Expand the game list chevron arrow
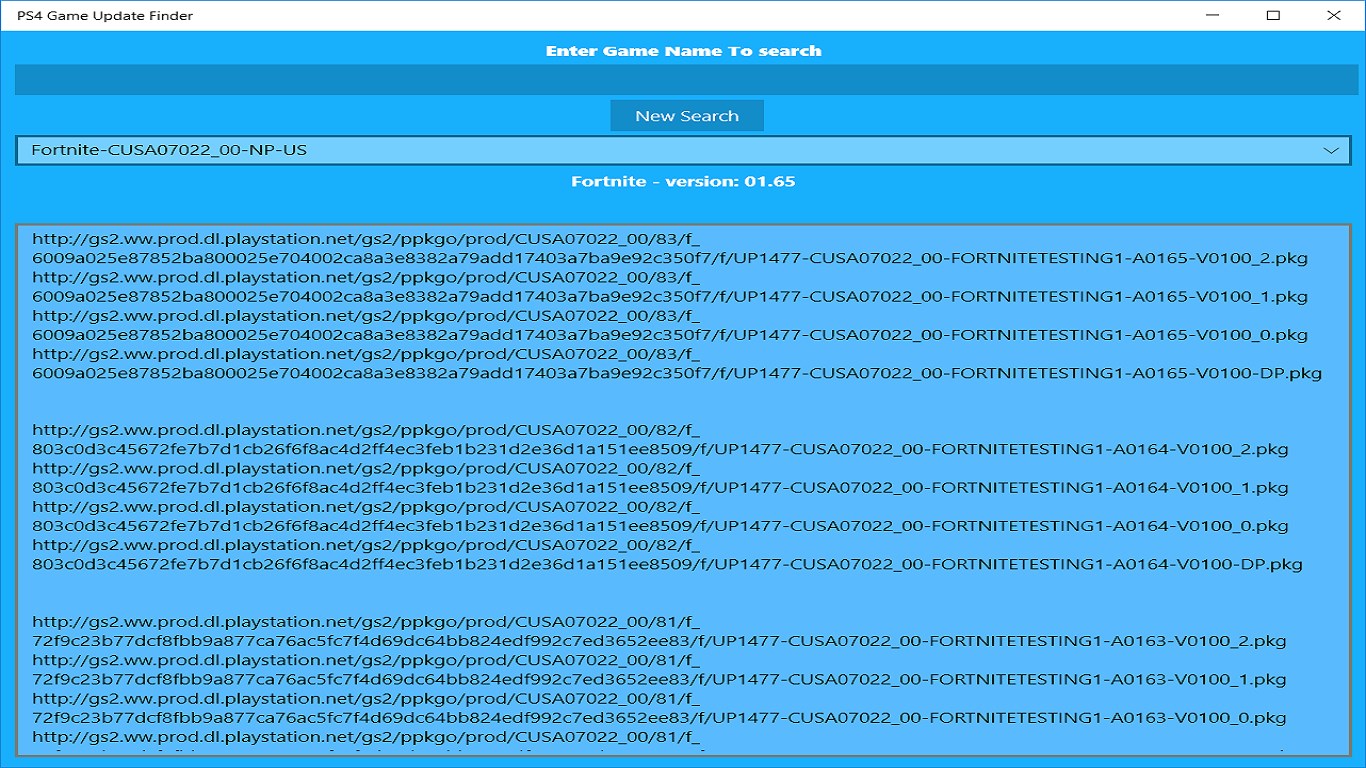Viewport: 1366px width, 768px height. point(1331,150)
